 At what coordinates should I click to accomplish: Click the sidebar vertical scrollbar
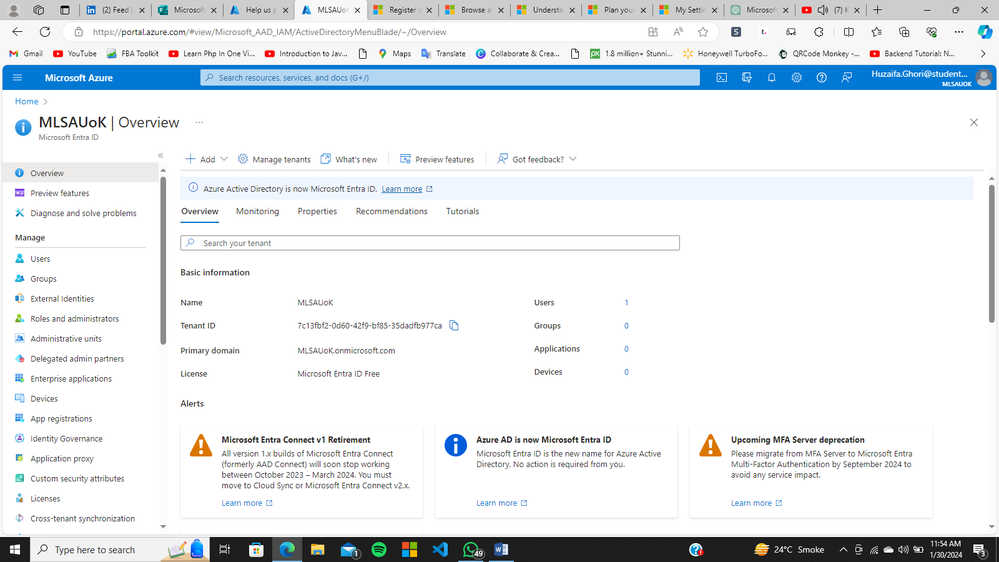pyautogui.click(x=163, y=261)
